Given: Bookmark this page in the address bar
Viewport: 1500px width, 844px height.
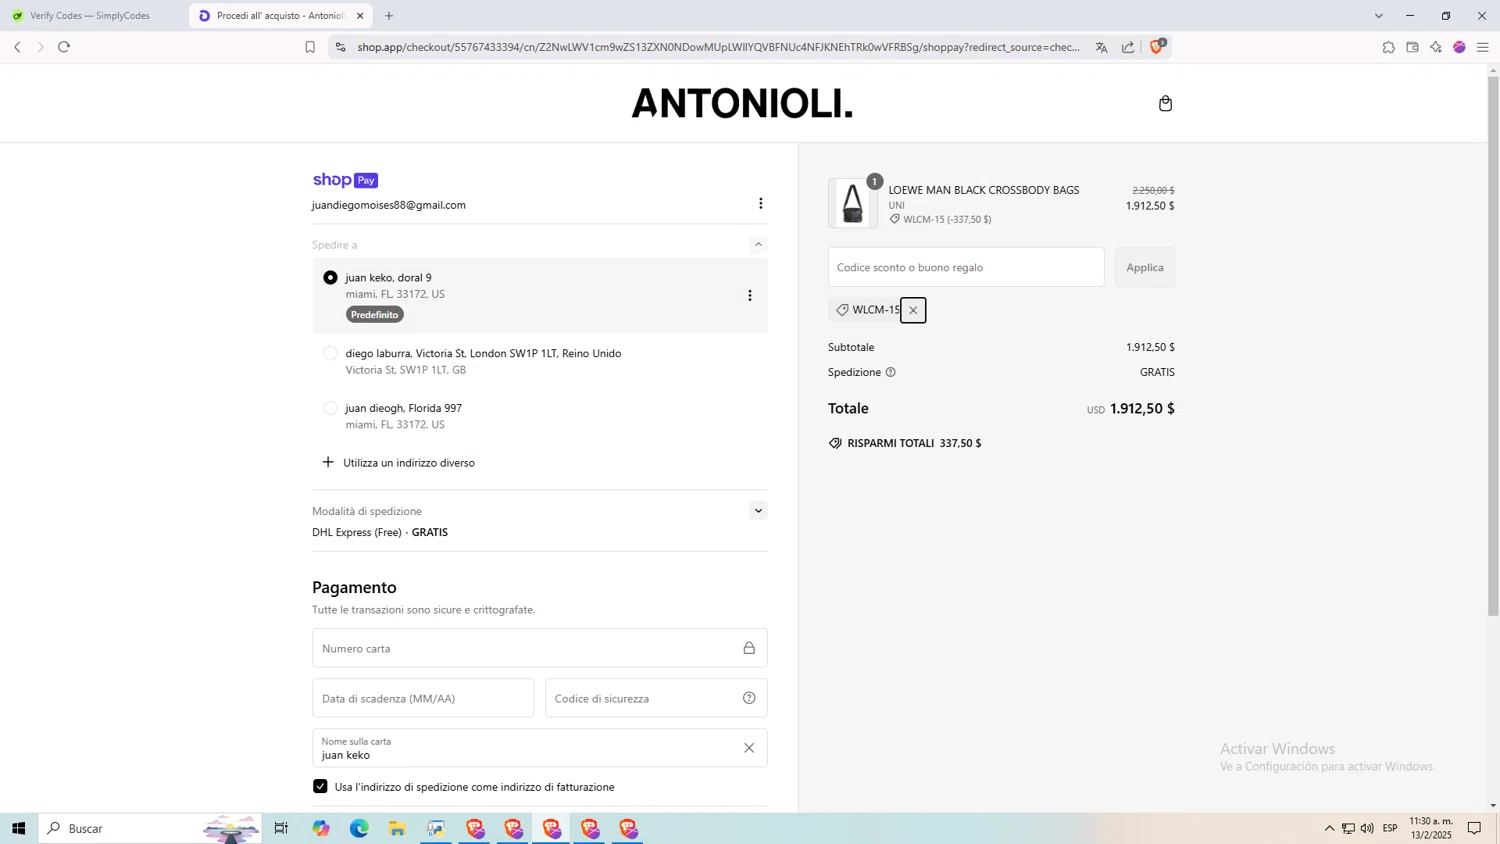Looking at the screenshot, I should tap(310, 47).
